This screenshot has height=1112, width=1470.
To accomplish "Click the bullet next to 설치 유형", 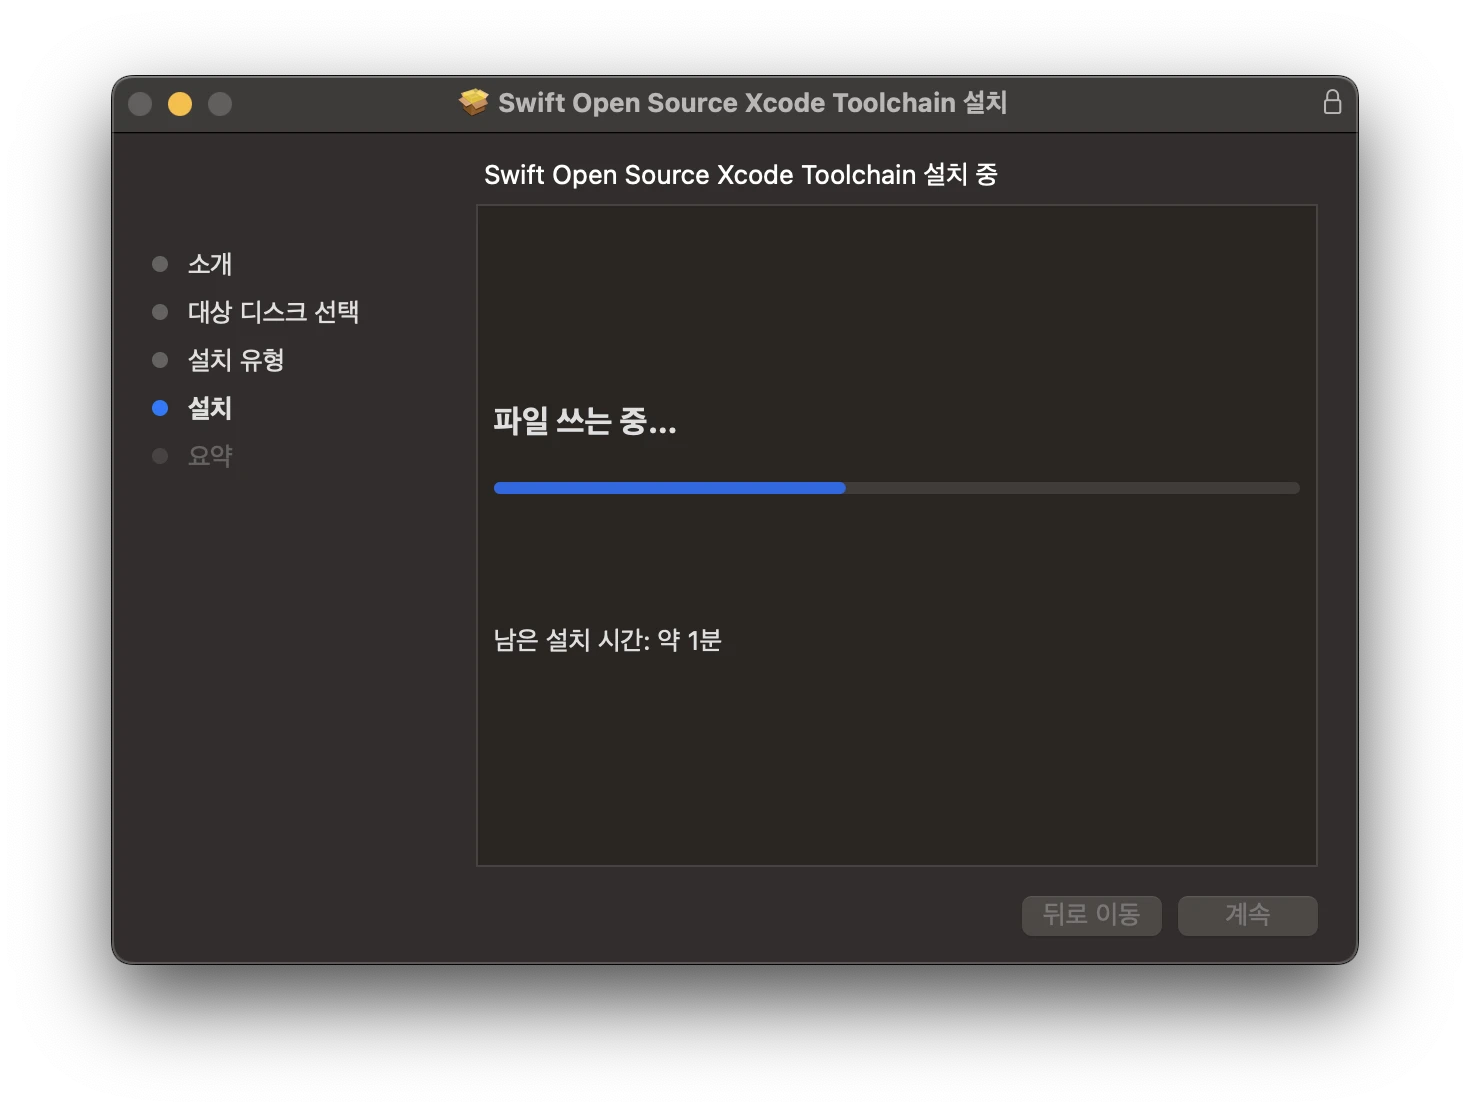I will click(x=161, y=359).
